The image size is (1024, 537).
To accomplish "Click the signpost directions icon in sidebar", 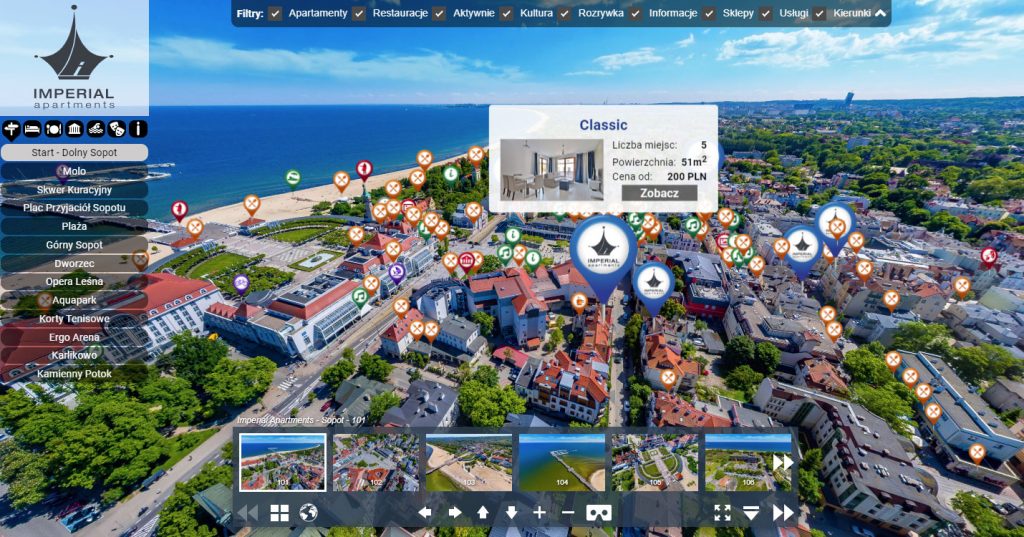I will point(12,129).
